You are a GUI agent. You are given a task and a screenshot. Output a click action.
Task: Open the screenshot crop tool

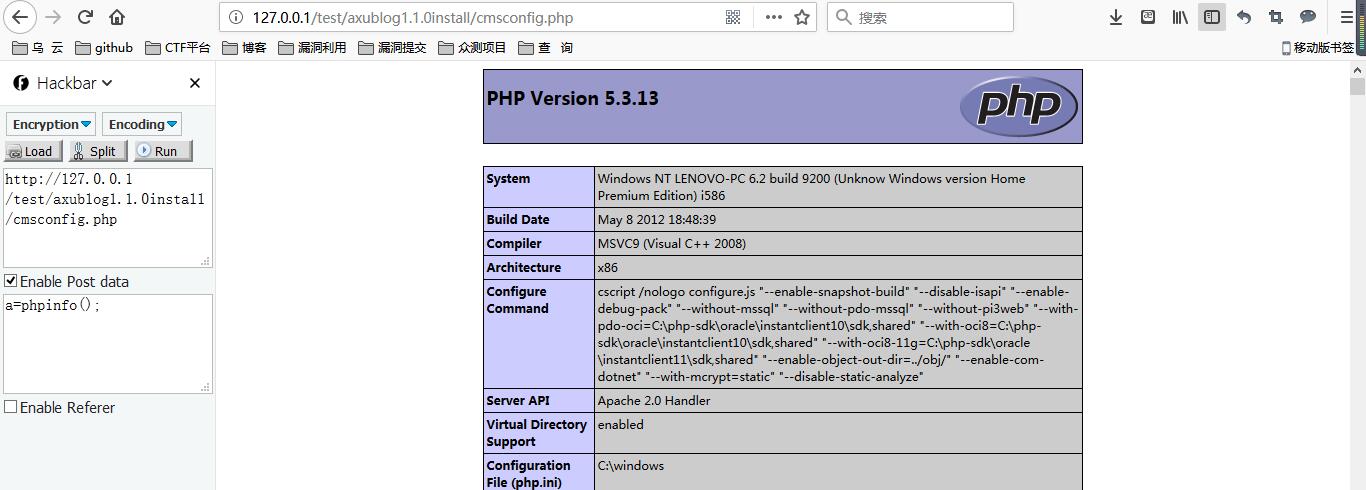pos(1276,17)
